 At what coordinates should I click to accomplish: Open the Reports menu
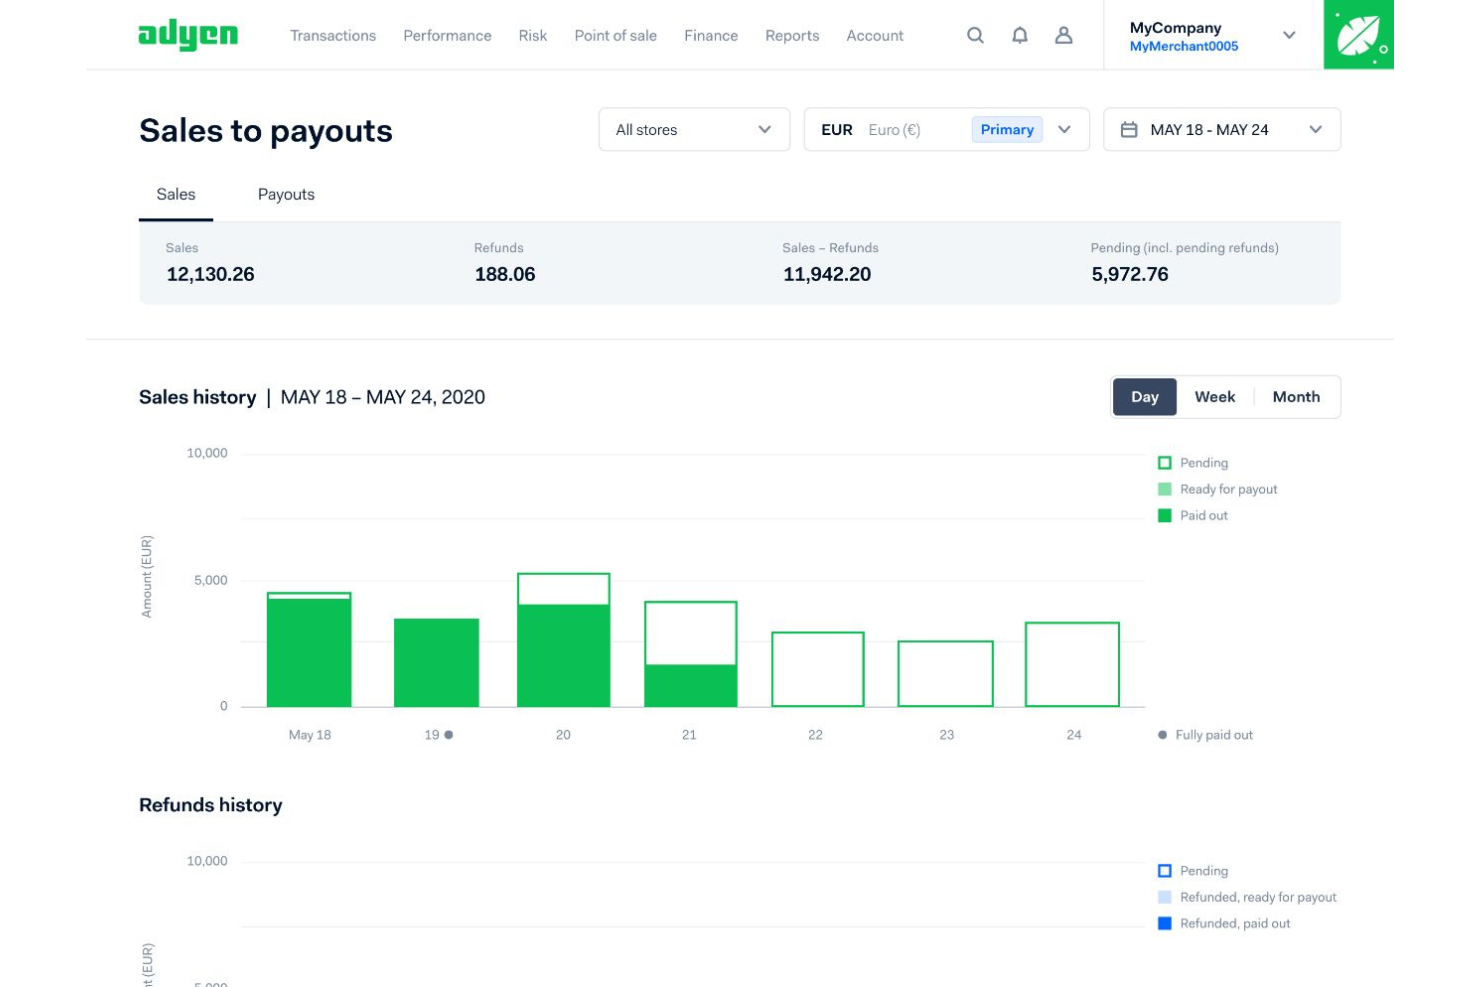tap(792, 35)
